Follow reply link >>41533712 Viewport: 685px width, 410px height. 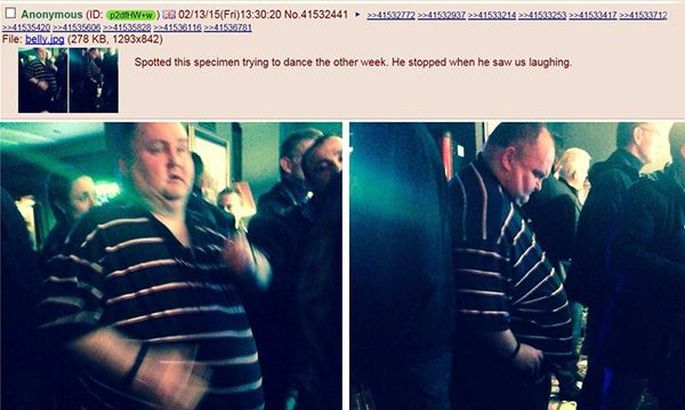point(643,15)
